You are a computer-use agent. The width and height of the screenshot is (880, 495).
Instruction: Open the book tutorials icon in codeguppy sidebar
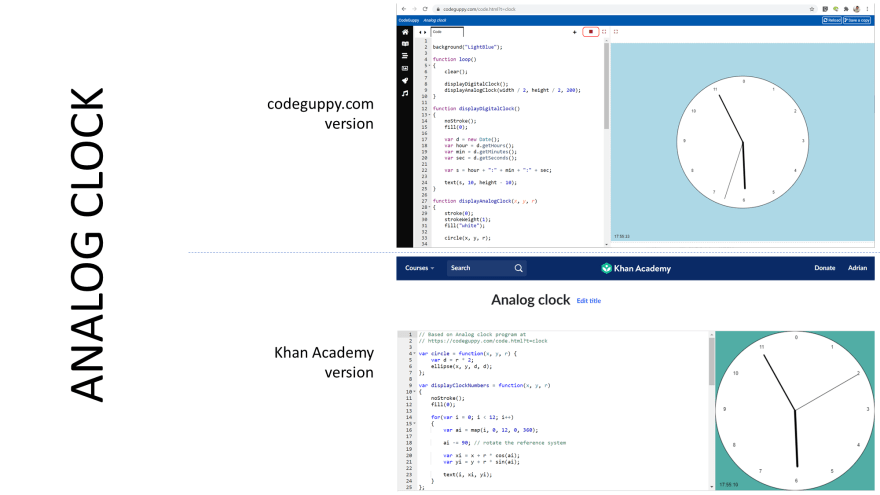405,44
